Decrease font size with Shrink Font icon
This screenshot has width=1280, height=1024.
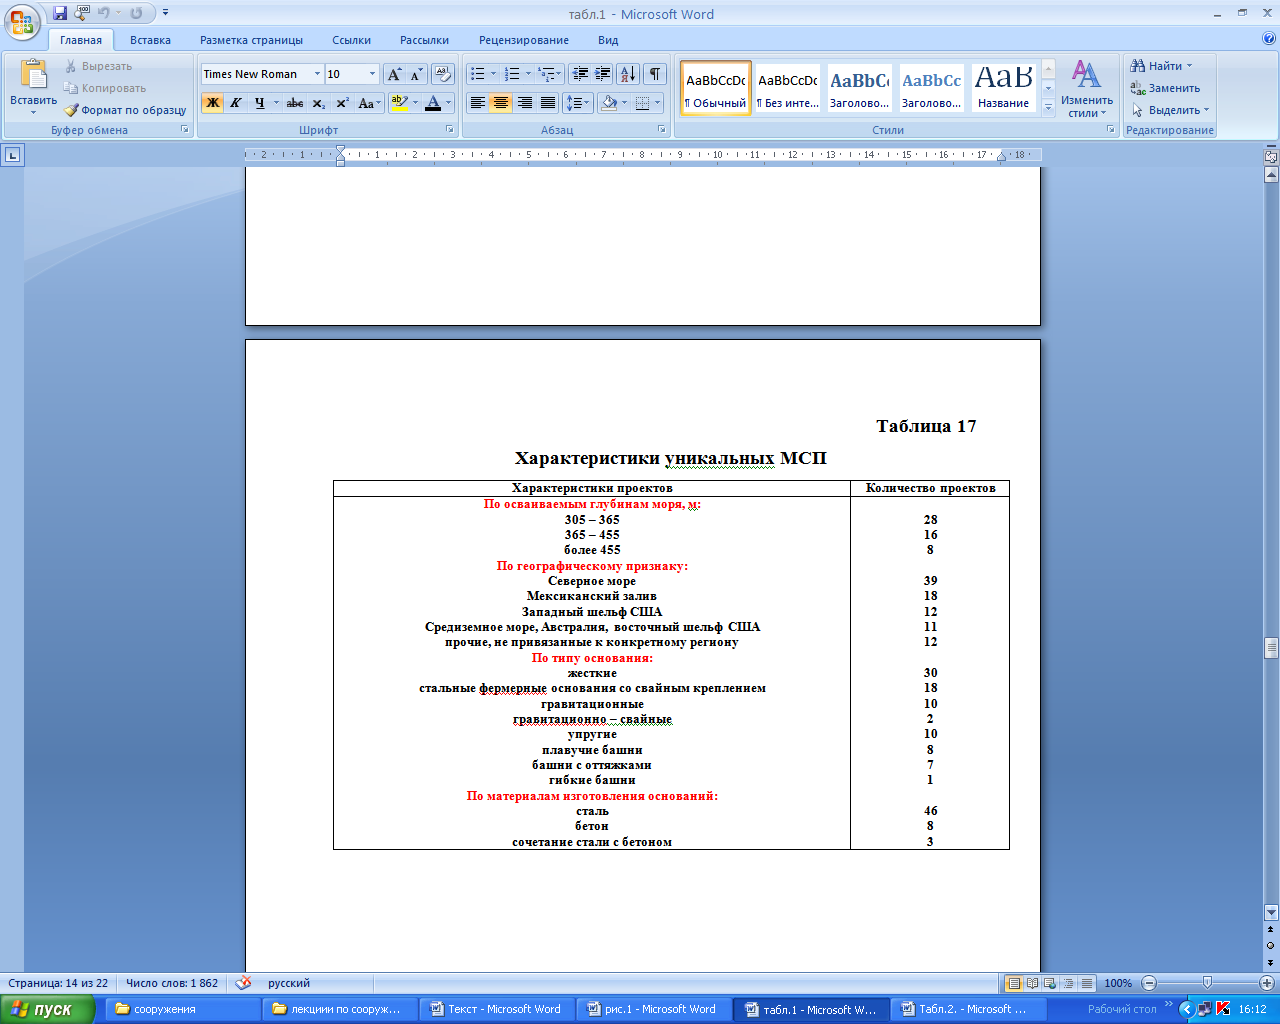pyautogui.click(x=417, y=74)
